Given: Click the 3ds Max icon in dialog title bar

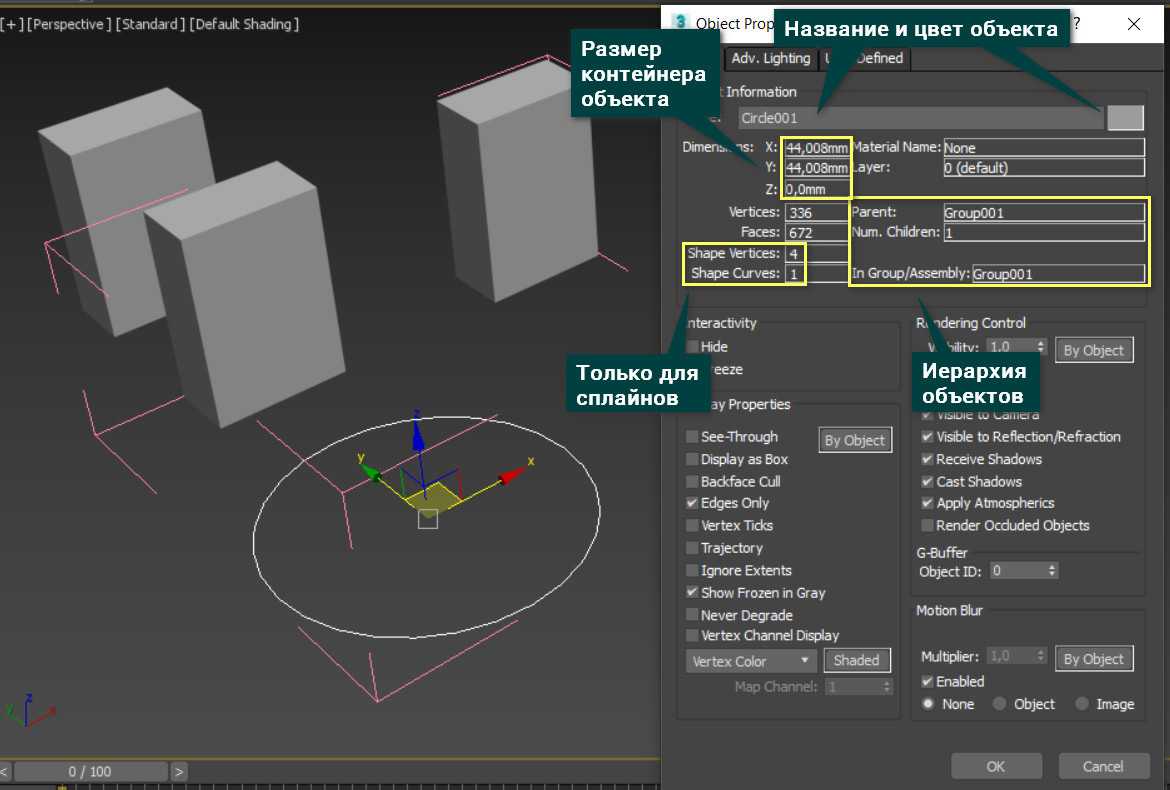Looking at the screenshot, I should pos(681,23).
